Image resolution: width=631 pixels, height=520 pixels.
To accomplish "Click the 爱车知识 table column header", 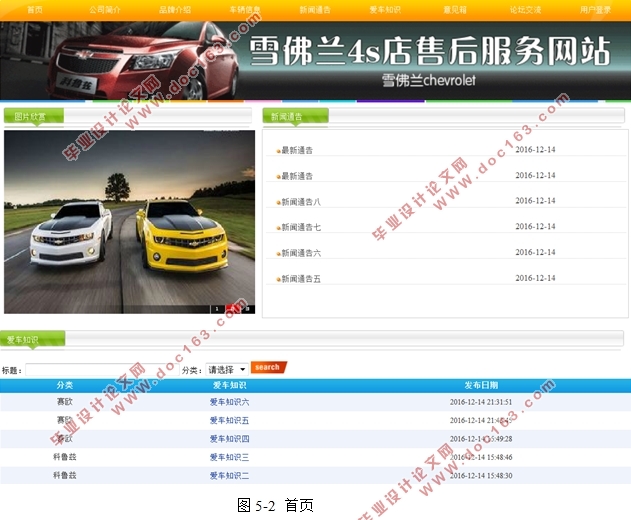I will tap(229, 385).
